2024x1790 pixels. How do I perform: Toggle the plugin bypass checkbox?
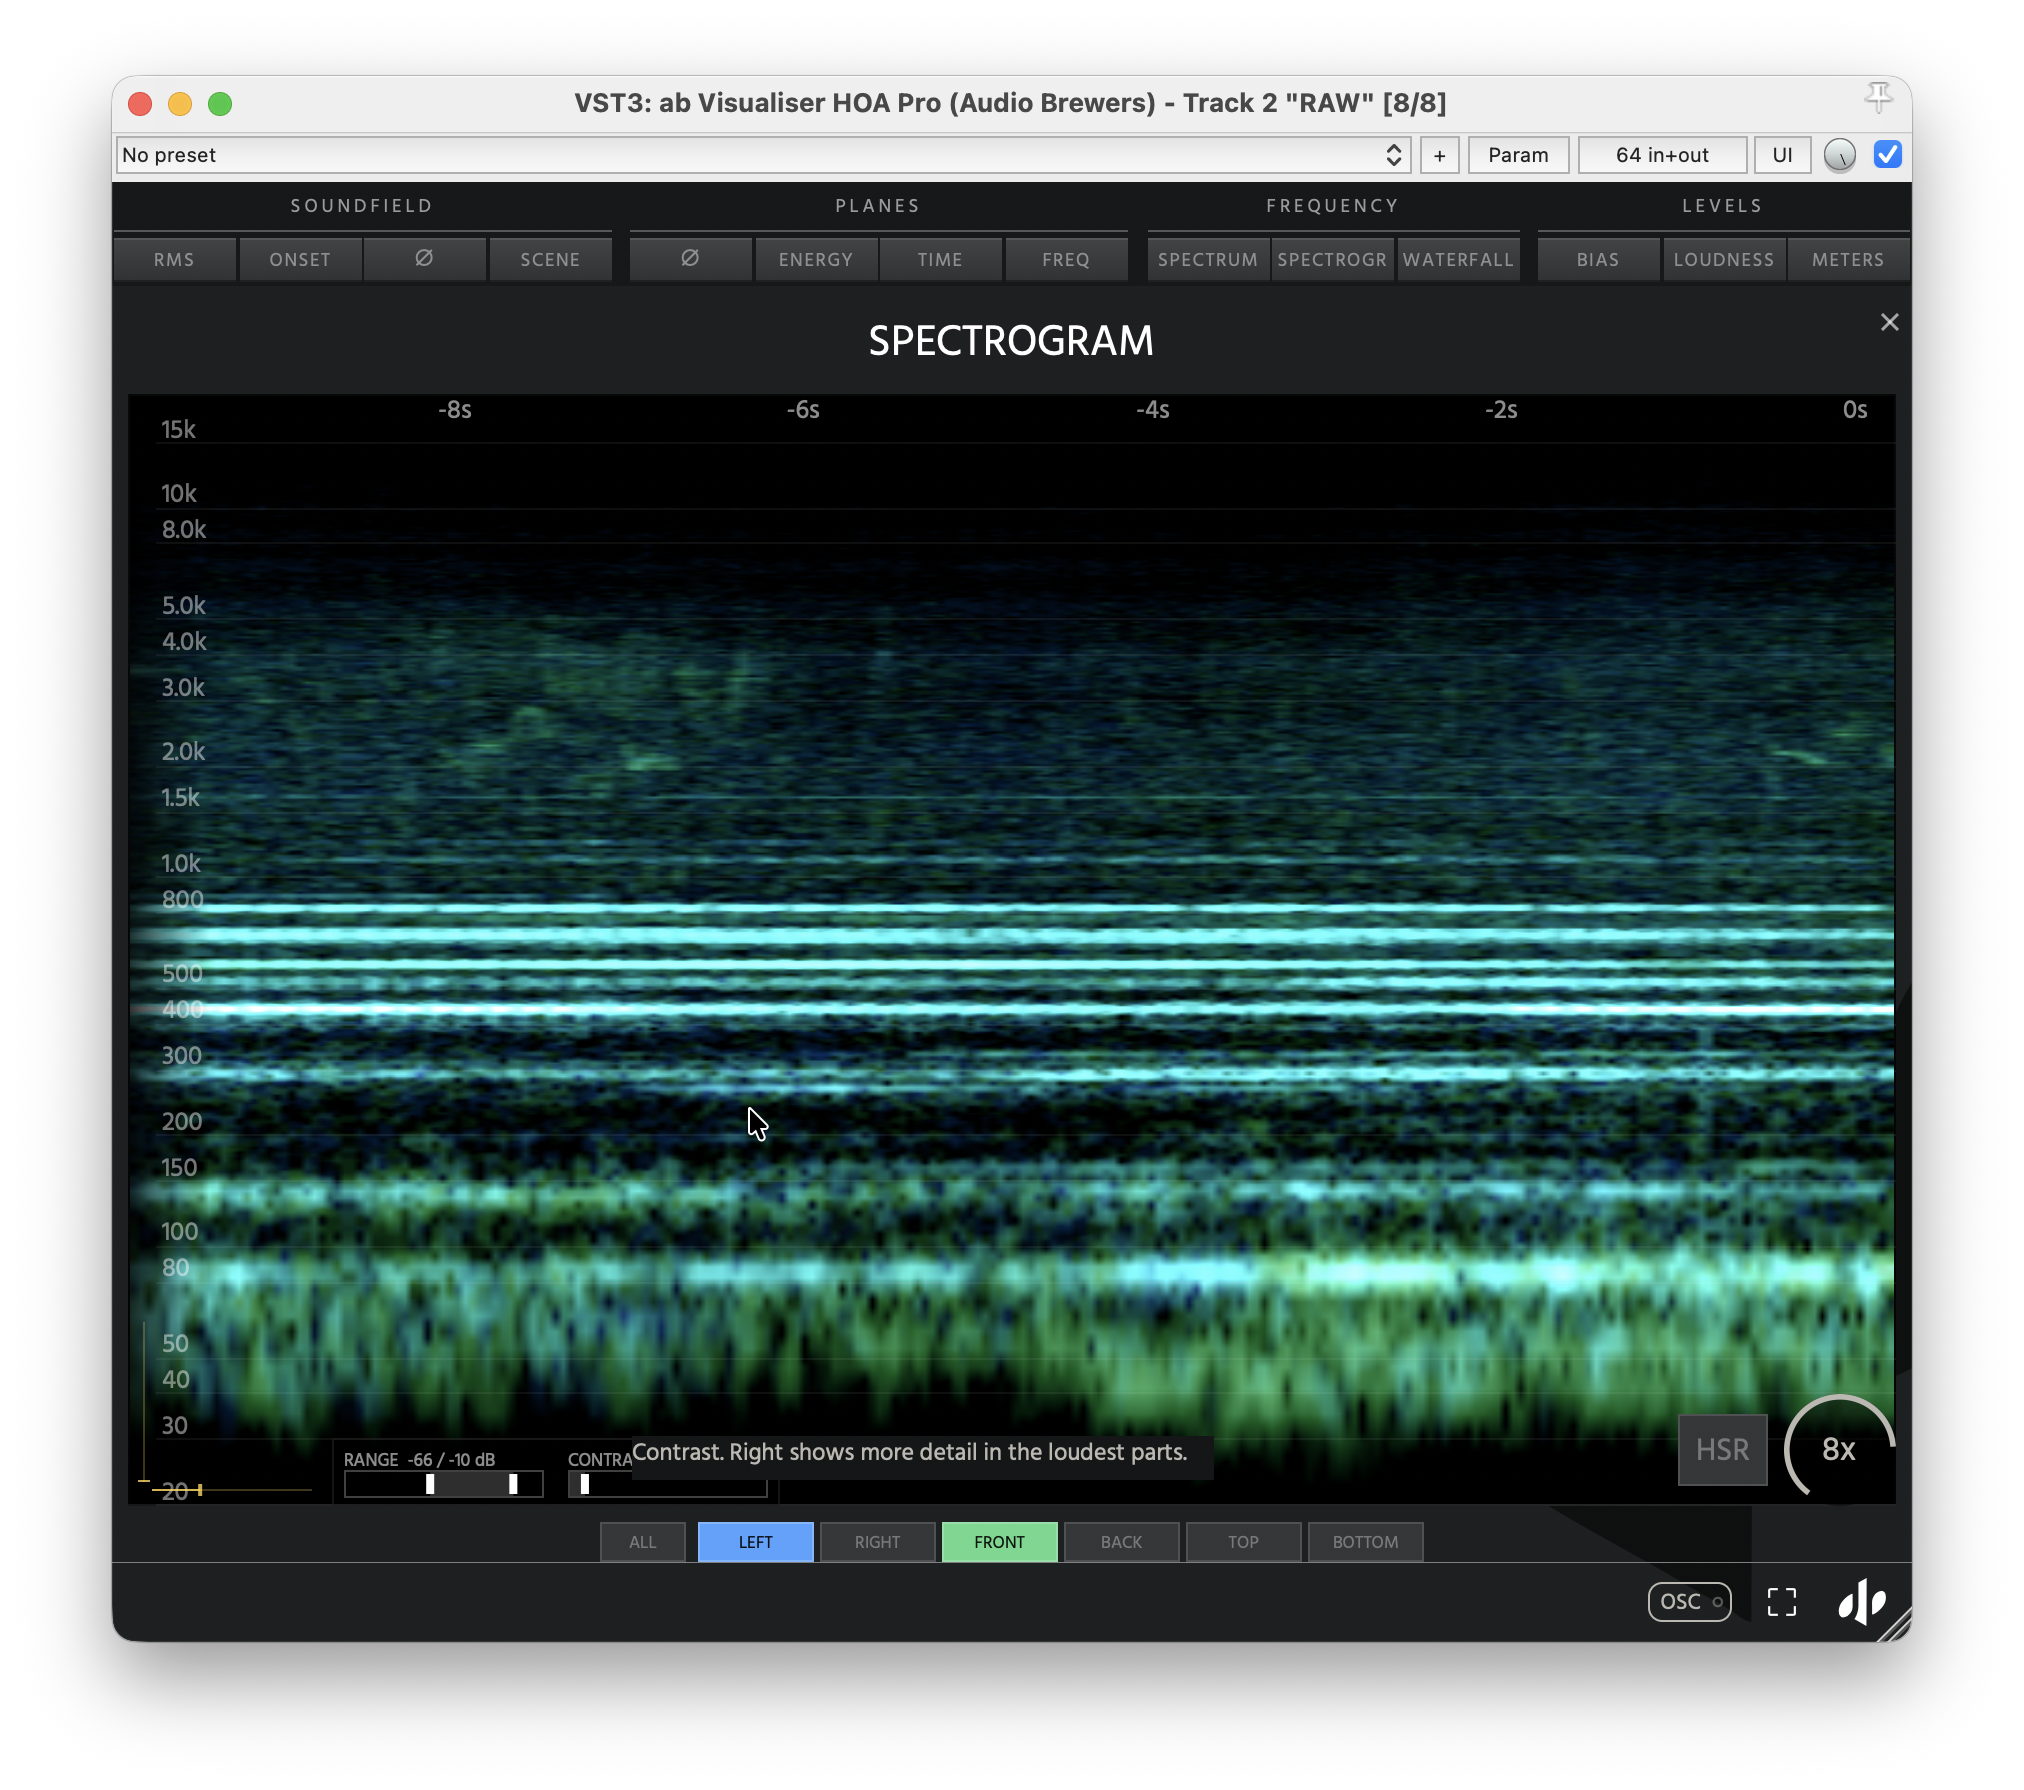[x=1887, y=155]
